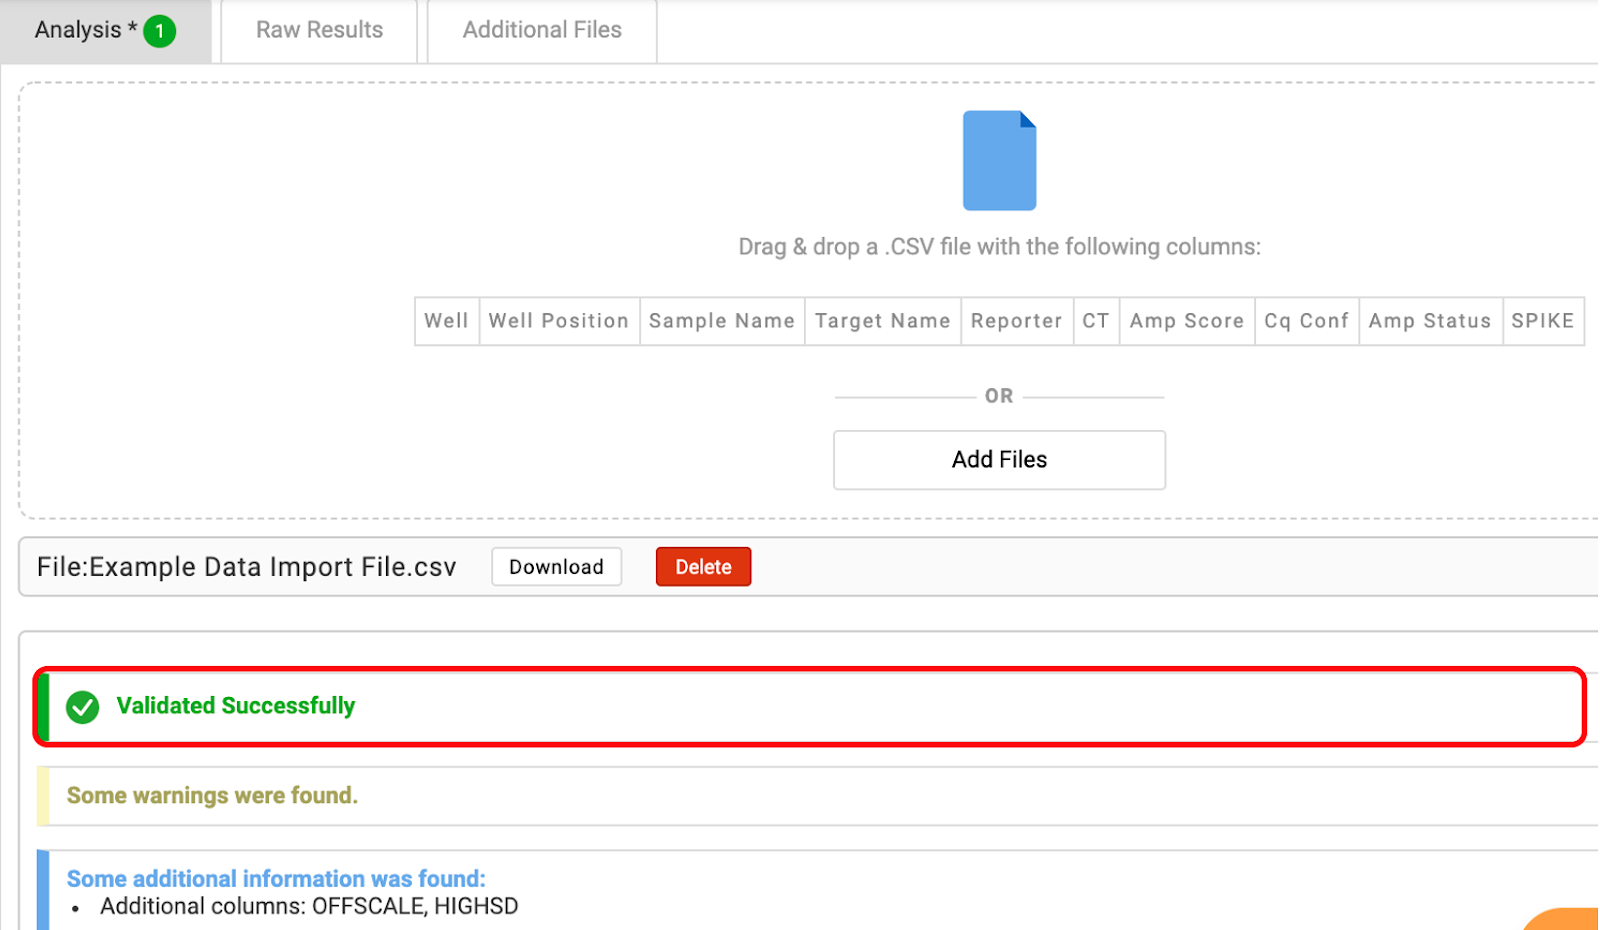The width and height of the screenshot is (1600, 930).
Task: Click the Drag & drop instruction text
Action: pyautogui.click(x=999, y=247)
